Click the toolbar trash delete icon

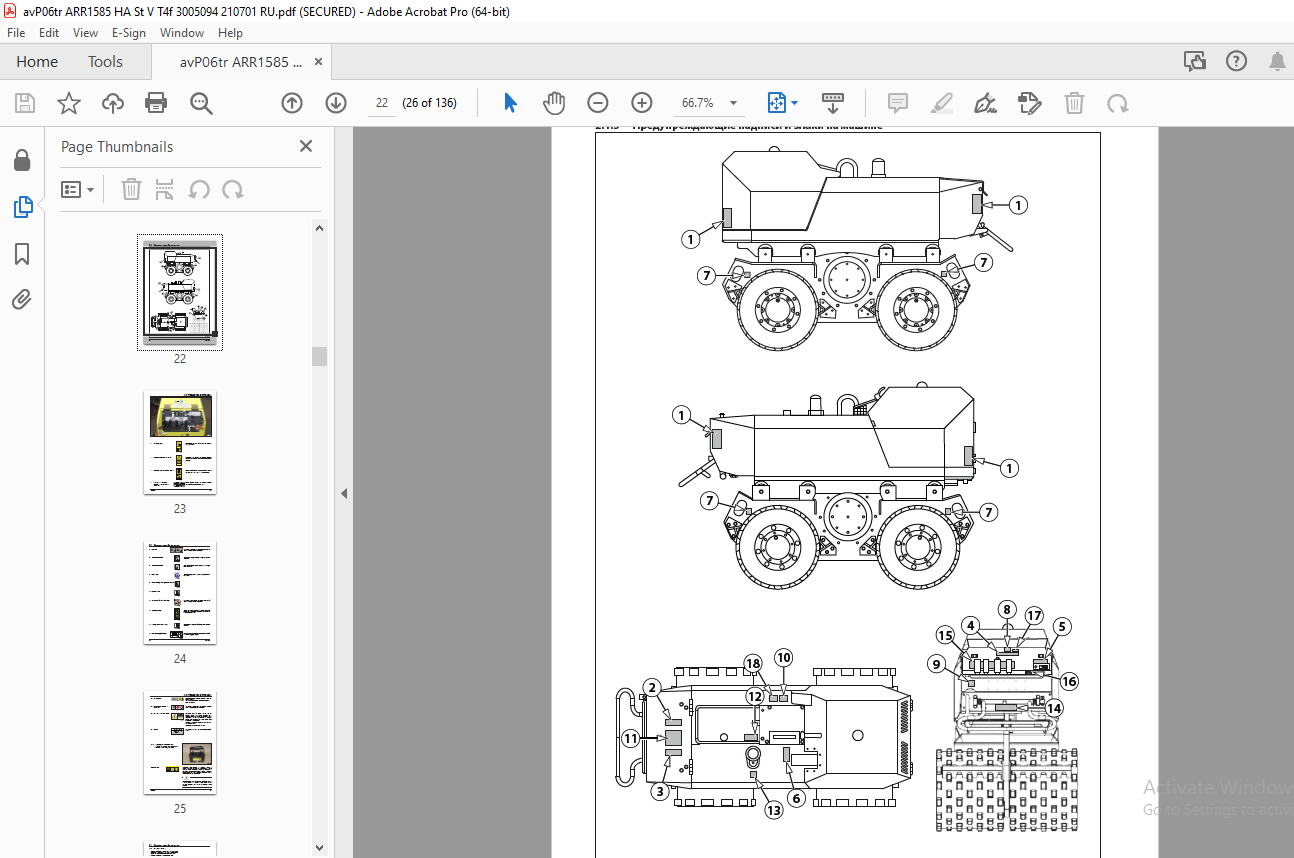click(x=1074, y=103)
